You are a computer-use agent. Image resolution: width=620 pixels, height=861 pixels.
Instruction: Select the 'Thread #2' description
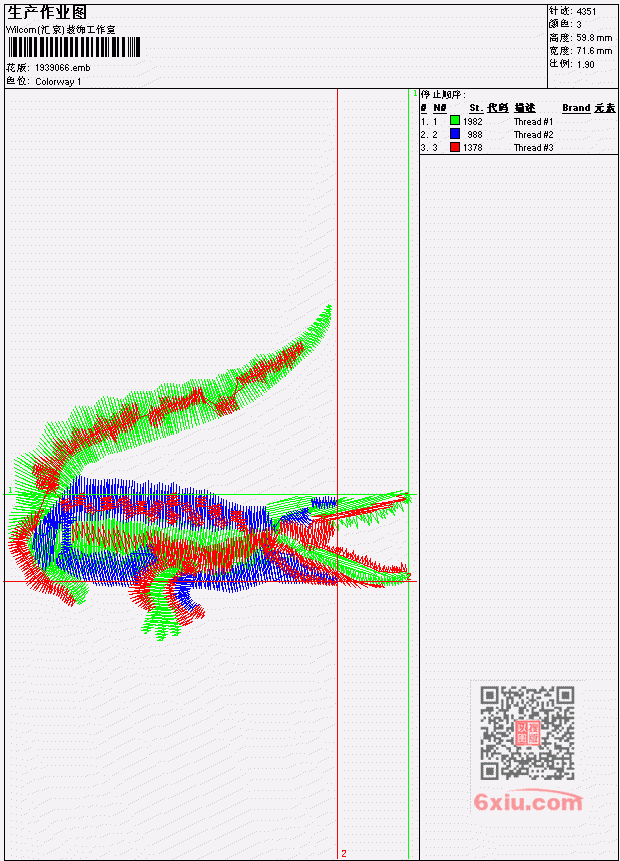tap(534, 135)
